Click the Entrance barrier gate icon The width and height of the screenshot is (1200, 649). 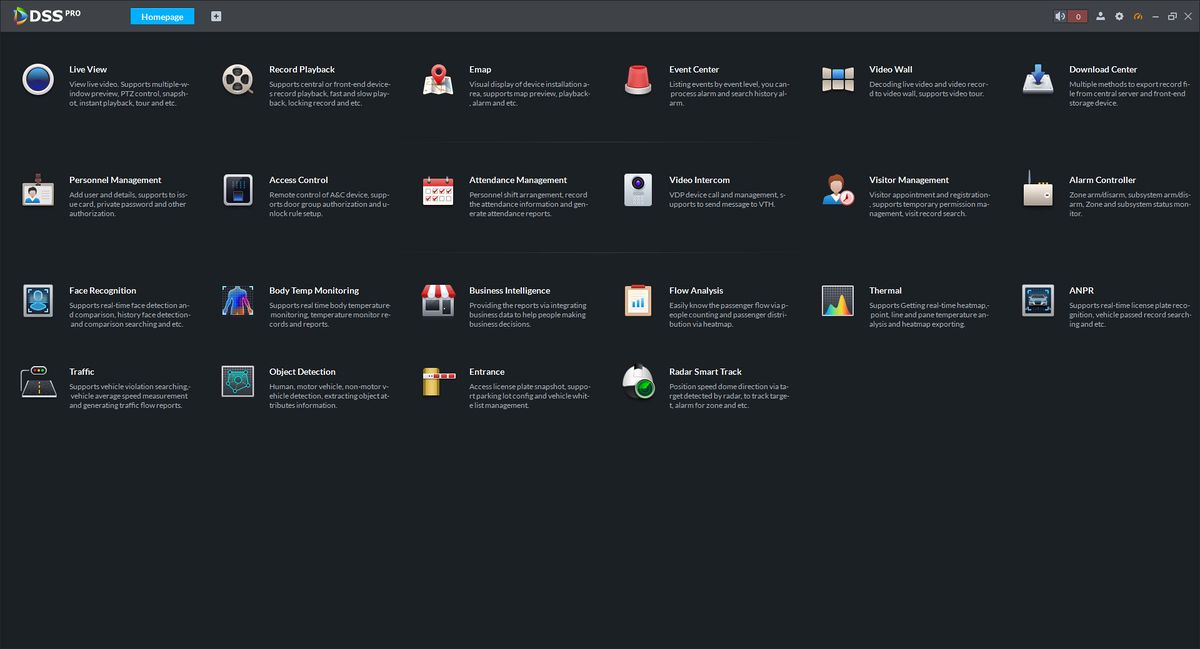pos(438,381)
